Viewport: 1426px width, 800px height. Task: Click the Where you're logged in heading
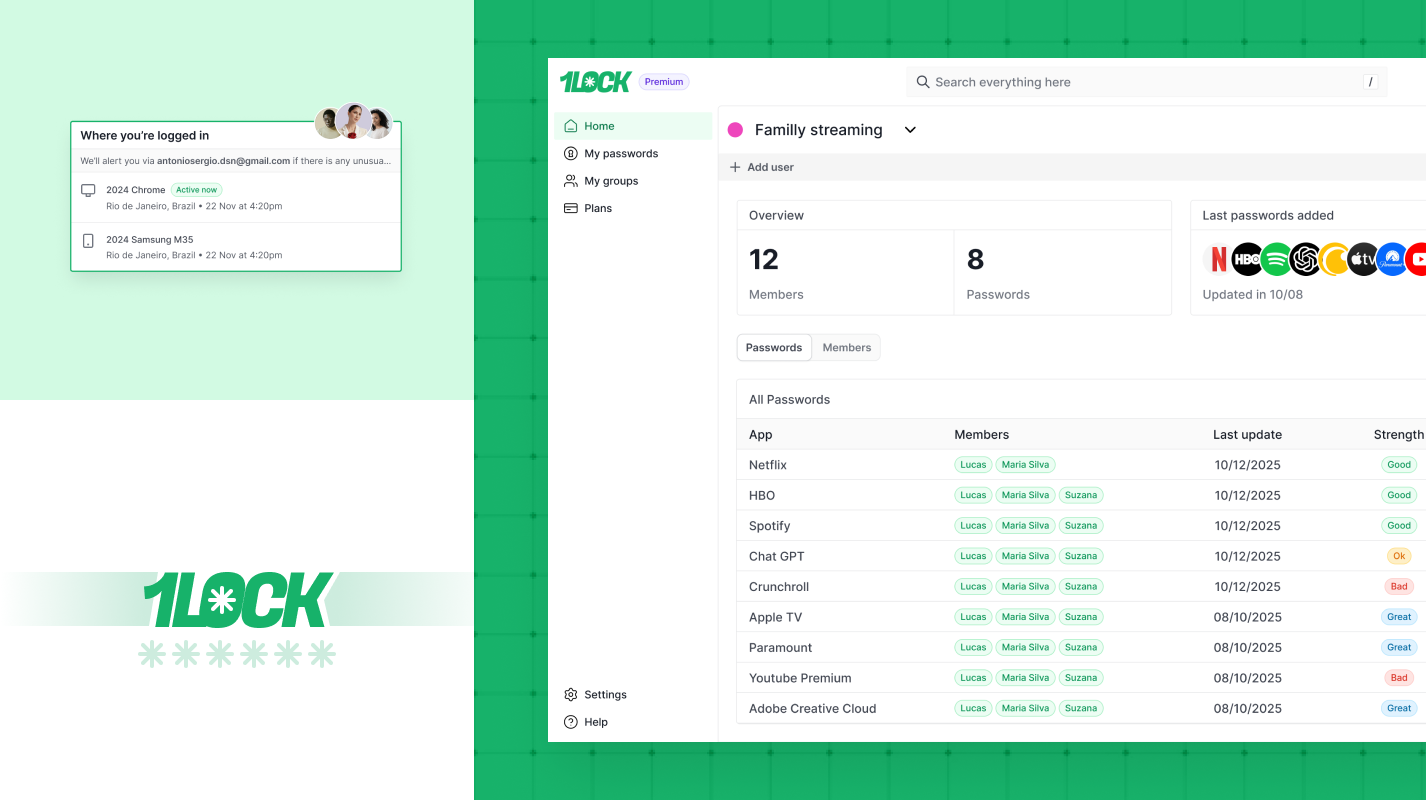tap(145, 136)
